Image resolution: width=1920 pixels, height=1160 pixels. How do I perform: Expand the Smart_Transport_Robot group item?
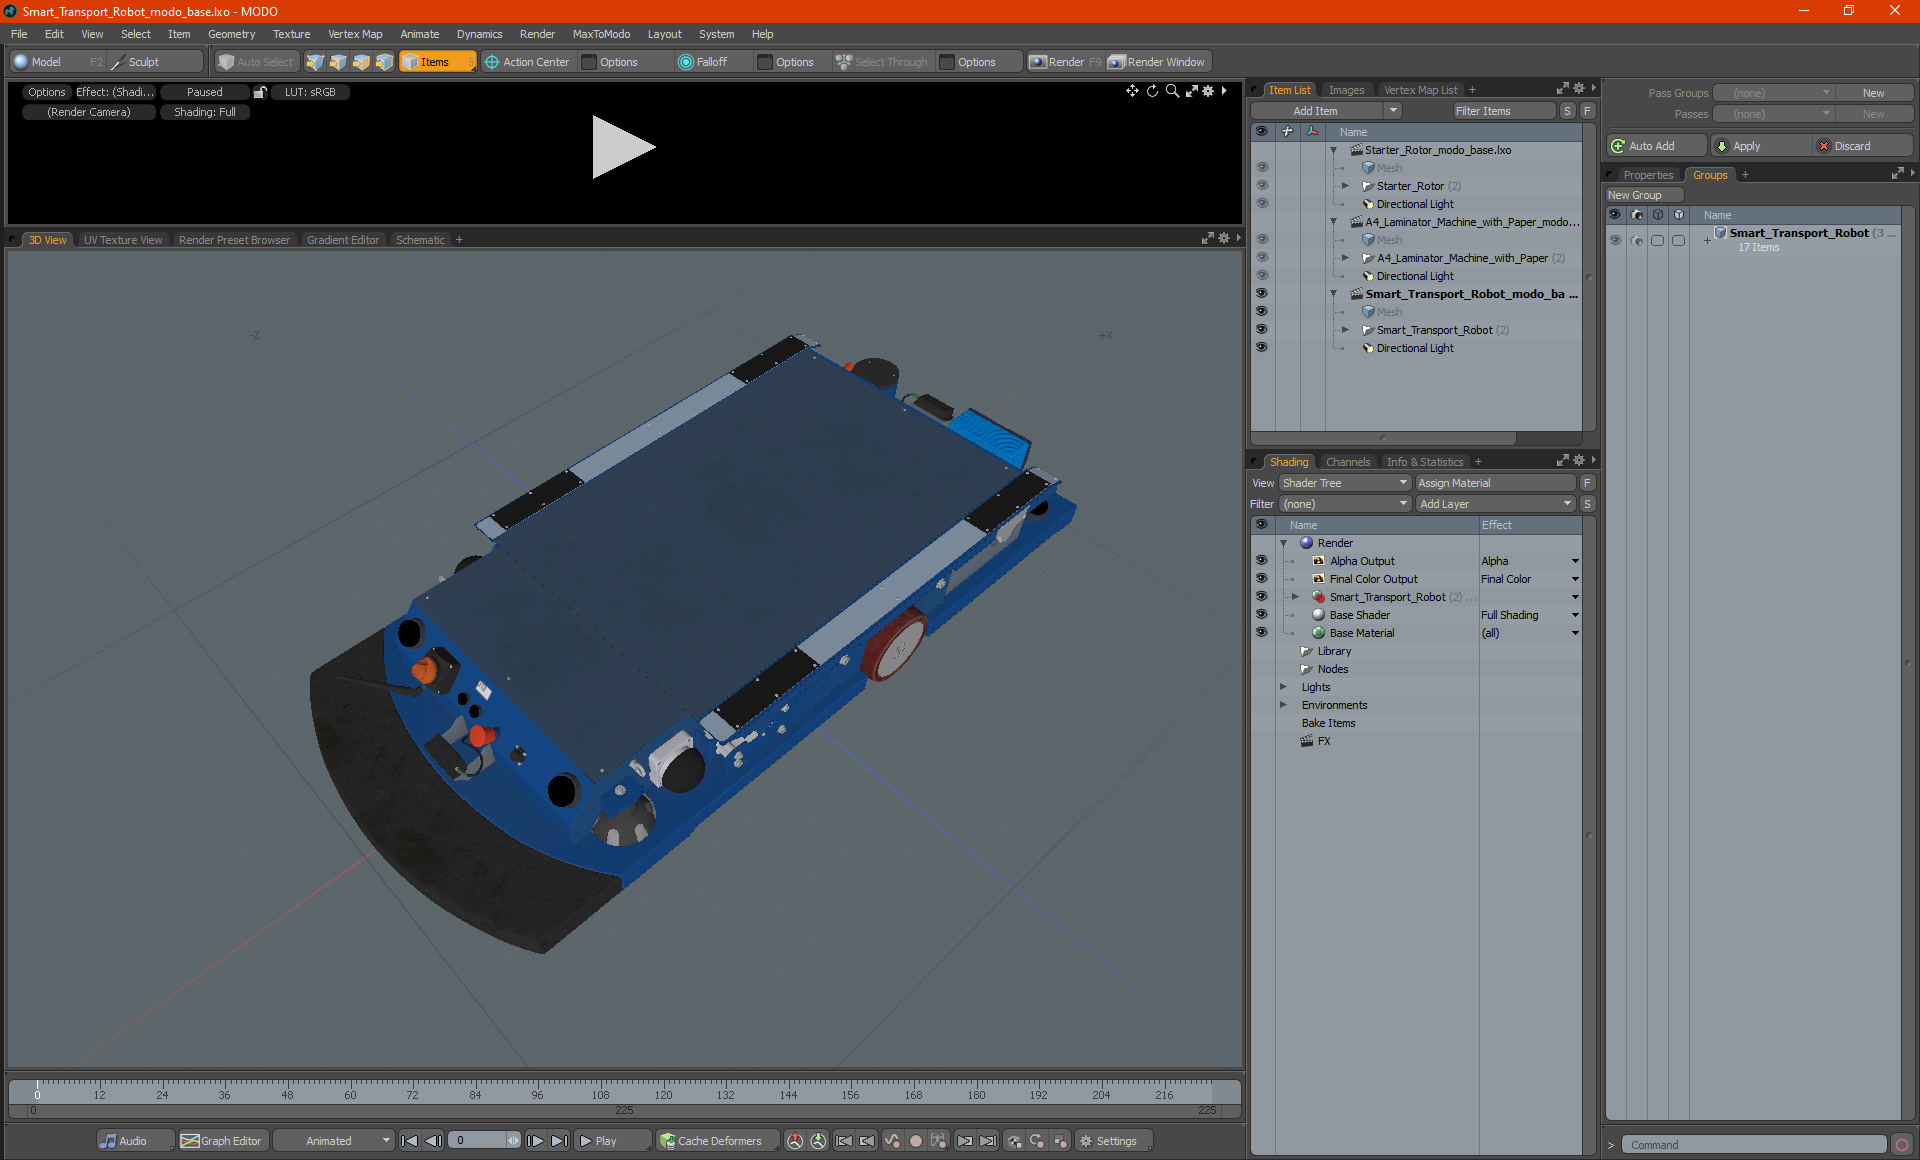[x=1346, y=330]
